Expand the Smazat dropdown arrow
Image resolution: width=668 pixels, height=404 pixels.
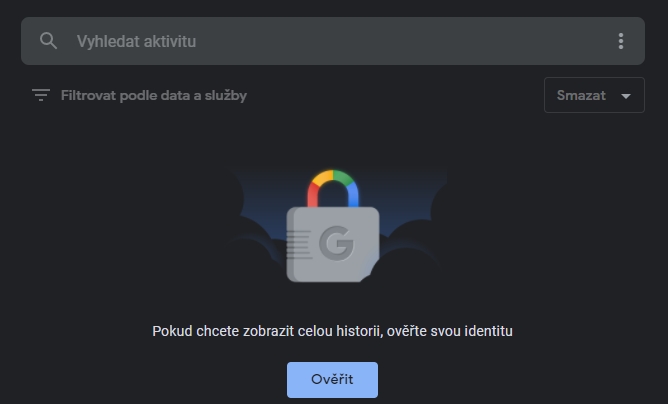click(627, 96)
